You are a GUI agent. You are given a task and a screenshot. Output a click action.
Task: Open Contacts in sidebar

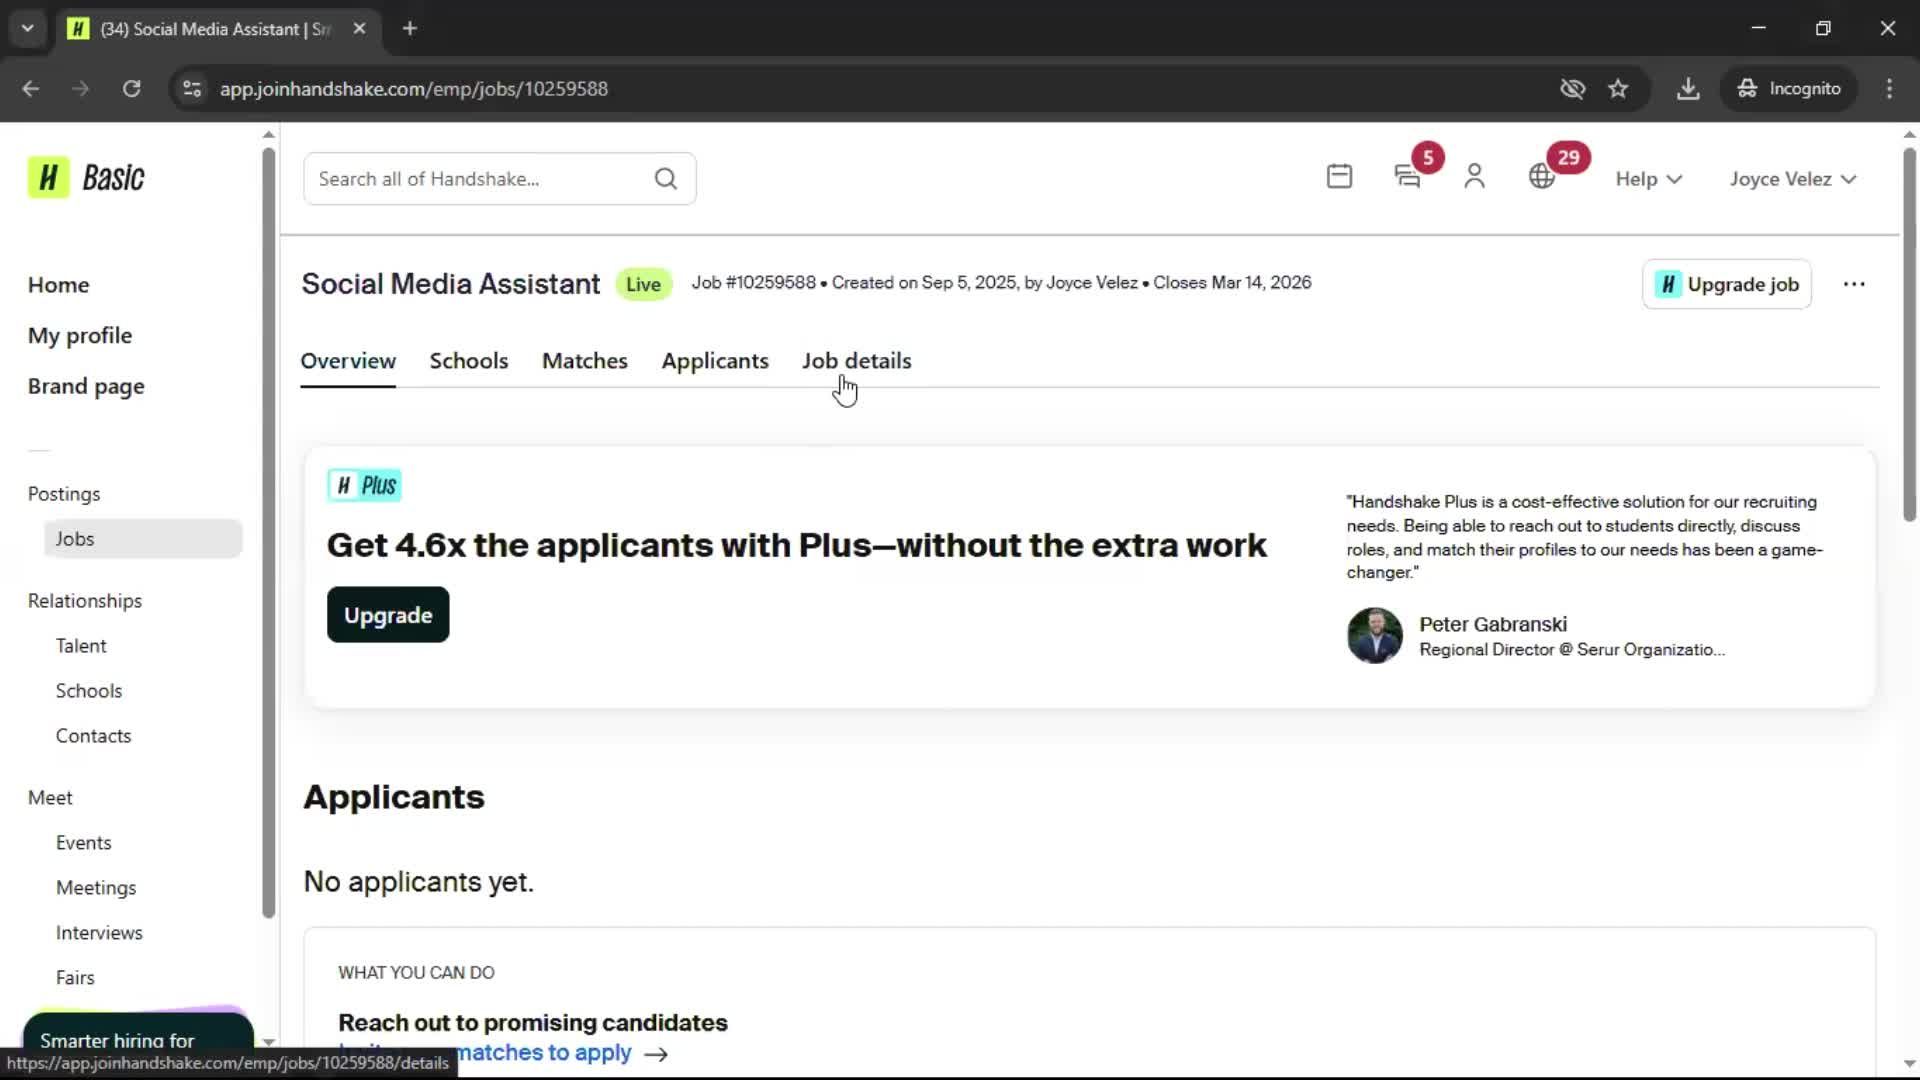(93, 736)
